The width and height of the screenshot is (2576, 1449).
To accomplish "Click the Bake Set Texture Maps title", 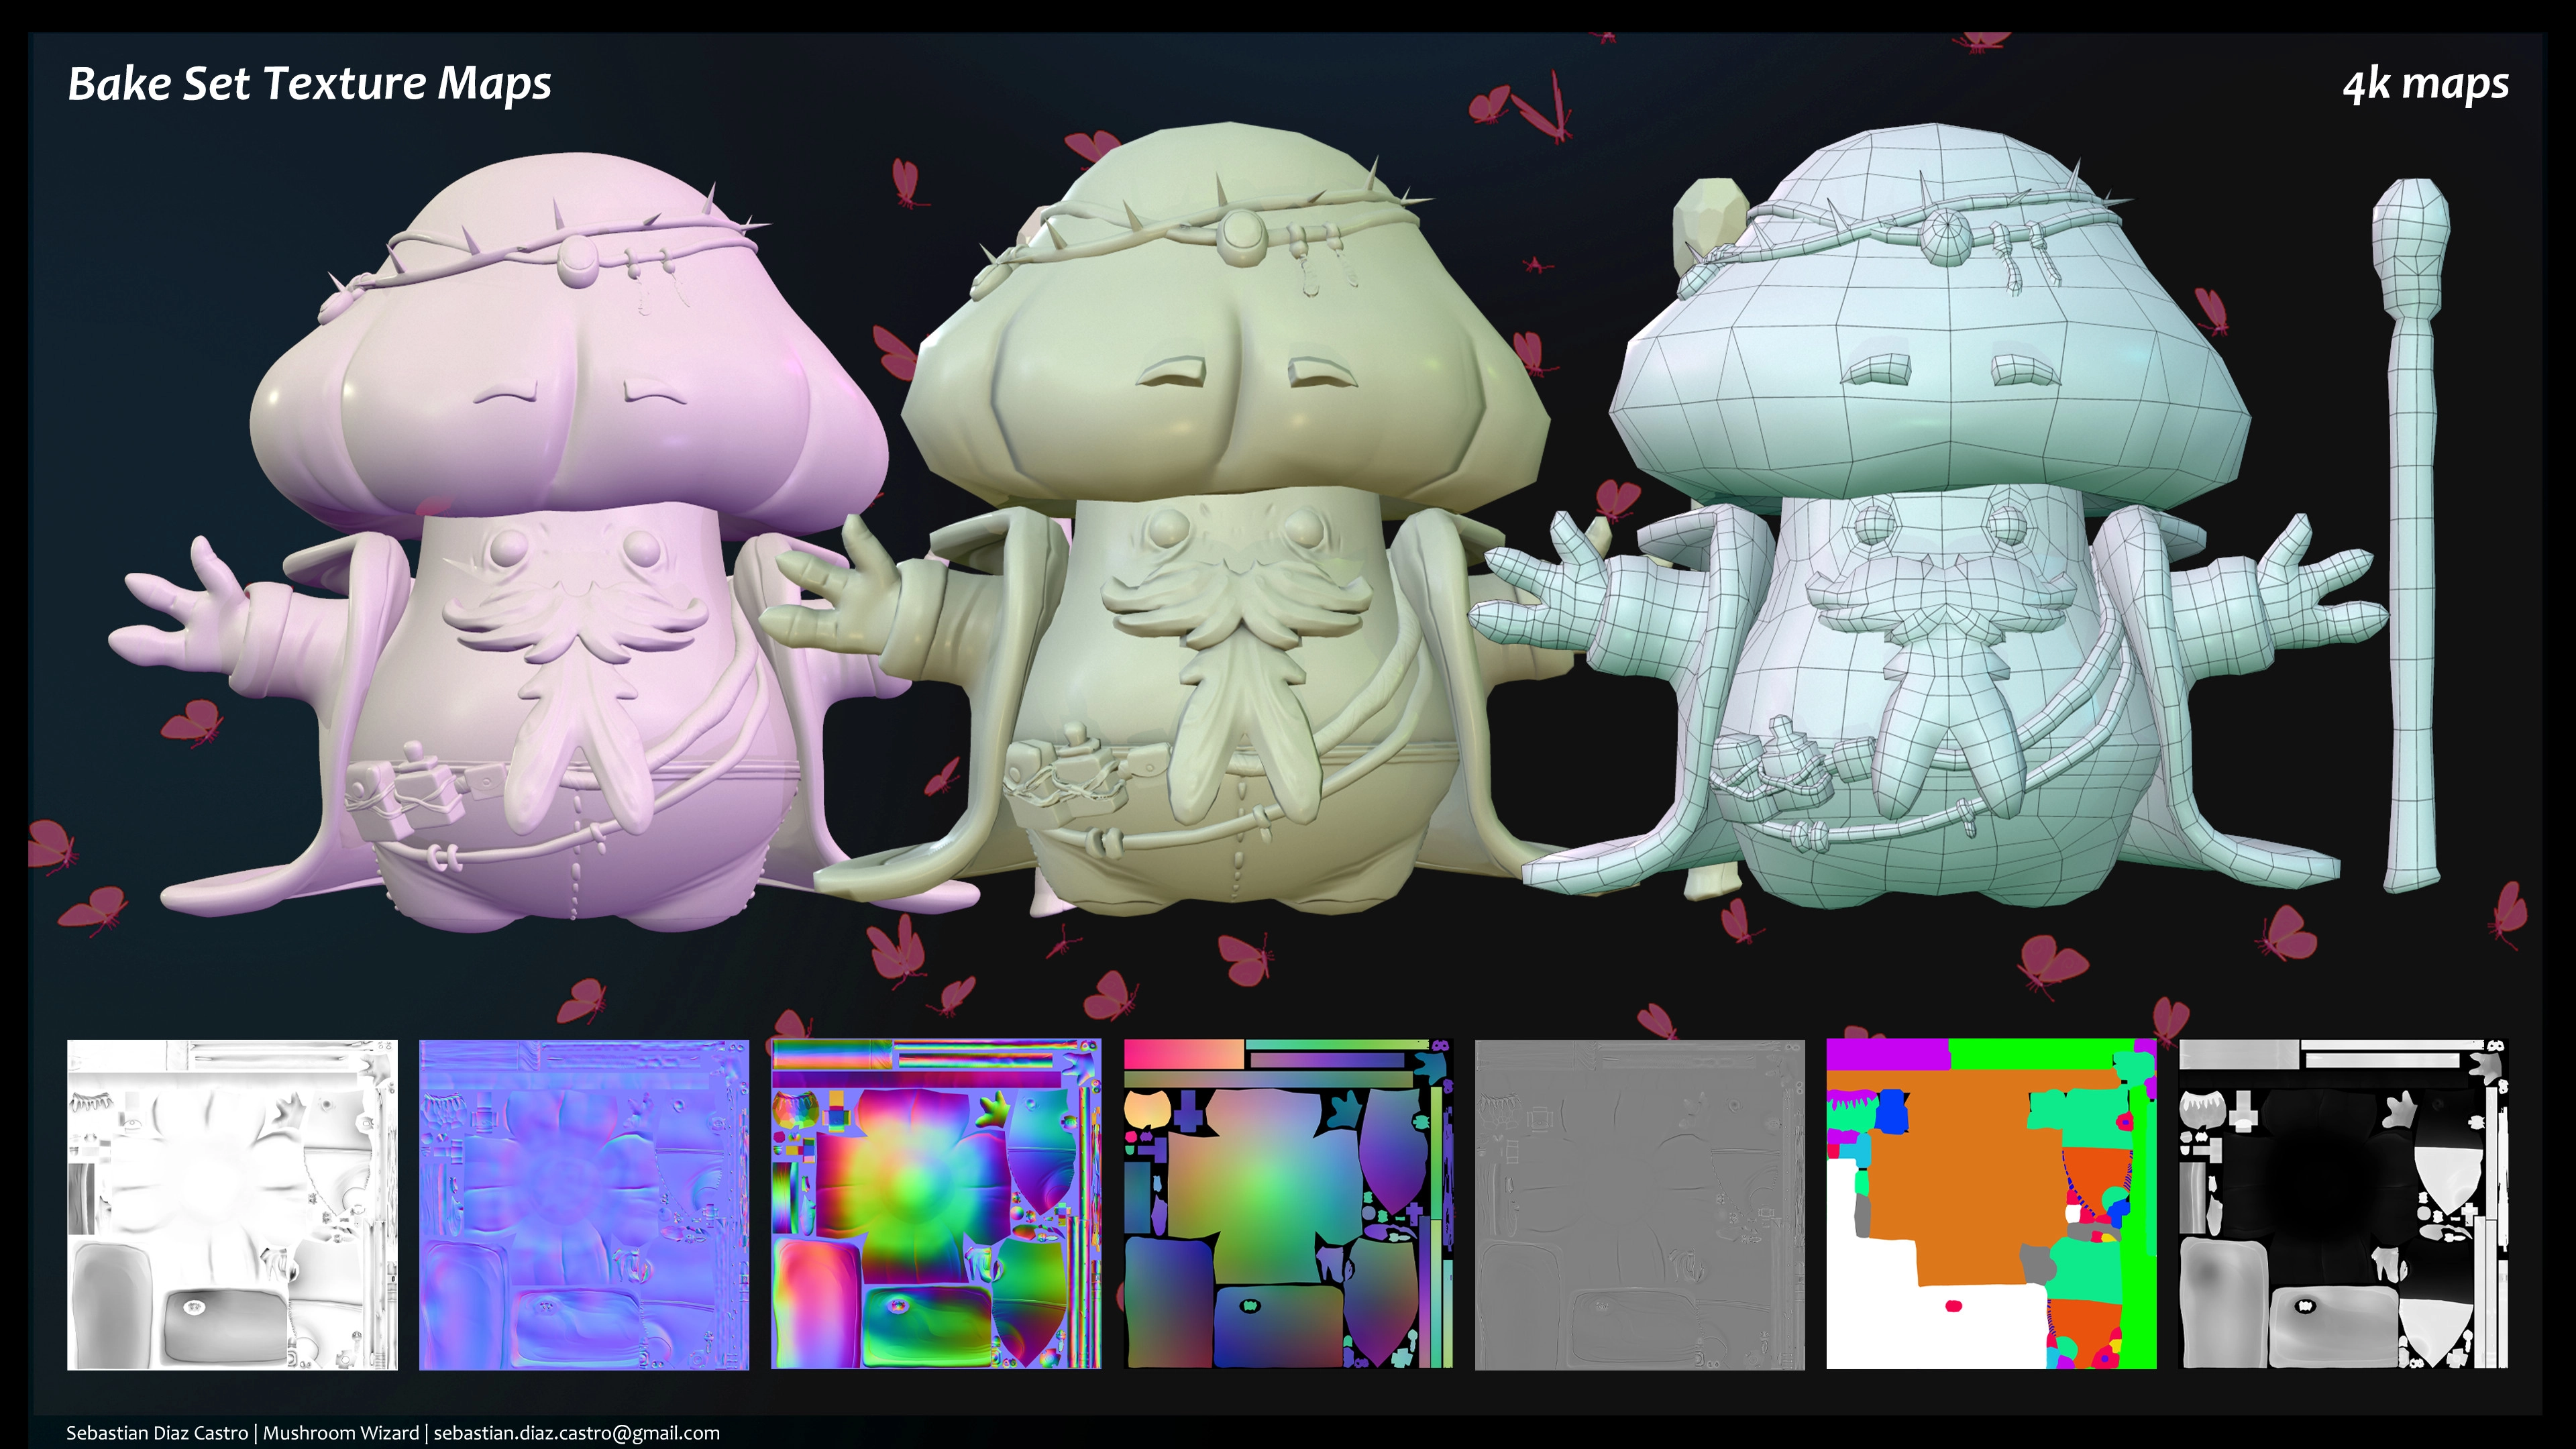I will tap(309, 84).
